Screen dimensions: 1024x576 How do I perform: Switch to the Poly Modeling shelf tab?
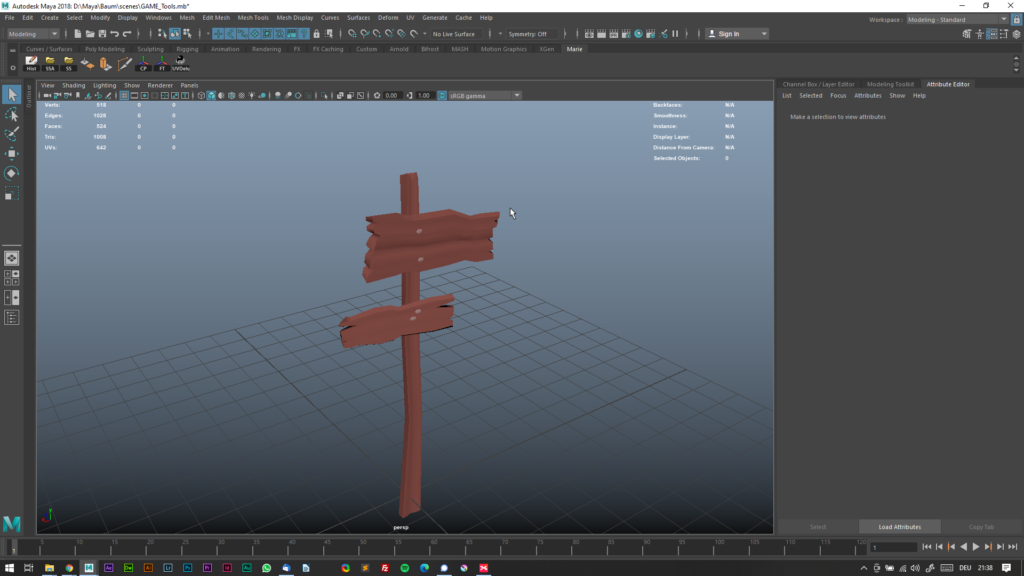(104, 49)
